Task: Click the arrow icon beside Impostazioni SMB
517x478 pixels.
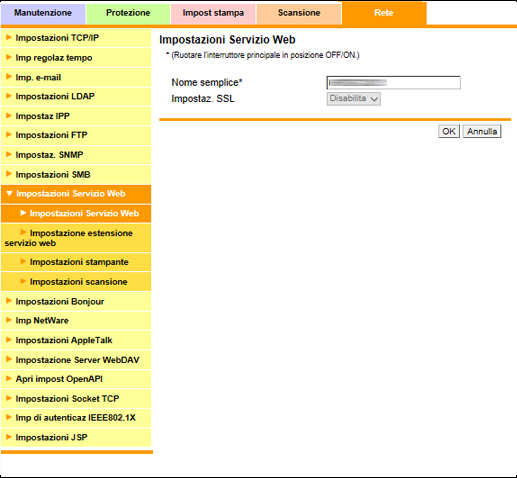Action: [9, 174]
